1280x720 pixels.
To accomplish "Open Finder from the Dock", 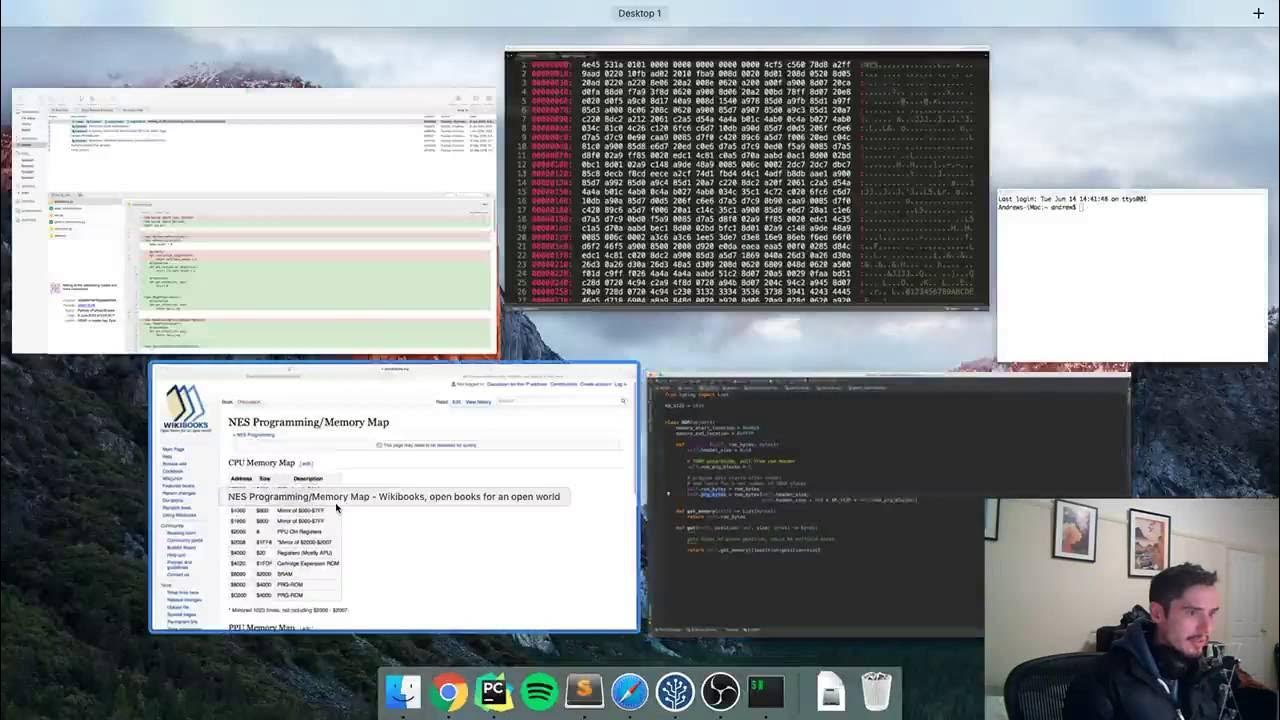I will click(x=403, y=692).
